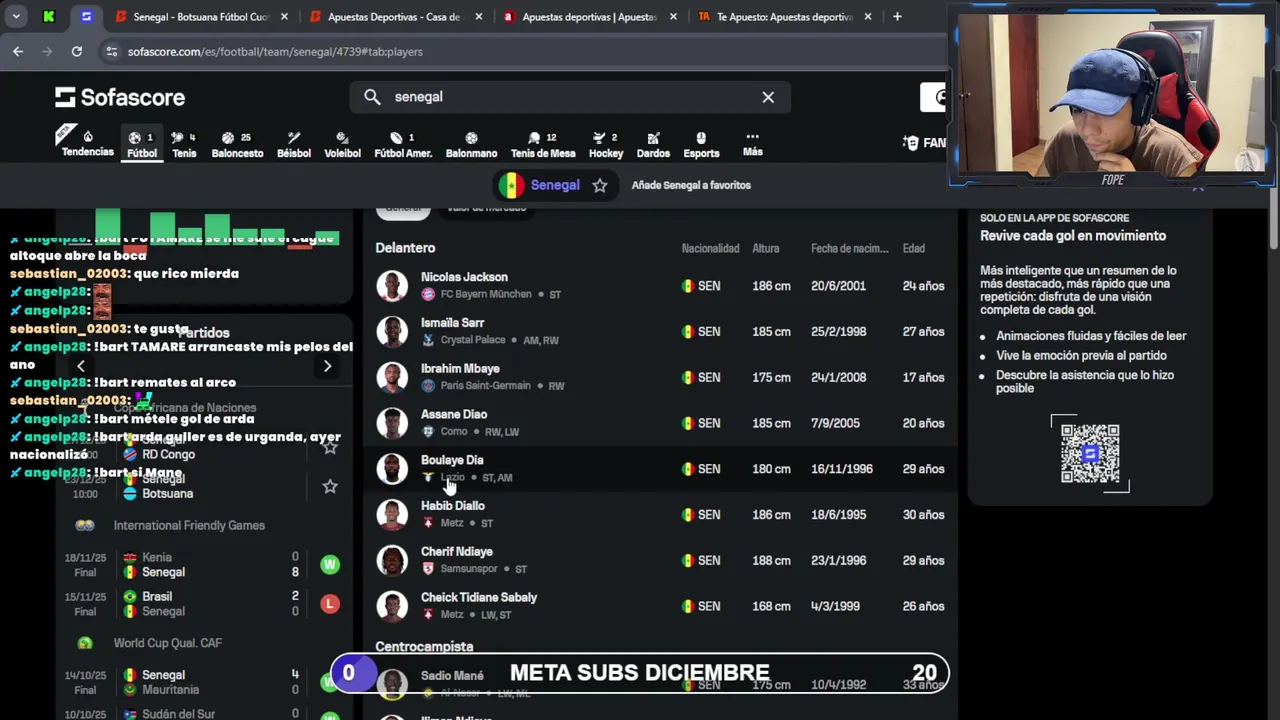This screenshot has width=1280, height=720.
Task: Select the first browser tab K icon
Action: tap(49, 17)
